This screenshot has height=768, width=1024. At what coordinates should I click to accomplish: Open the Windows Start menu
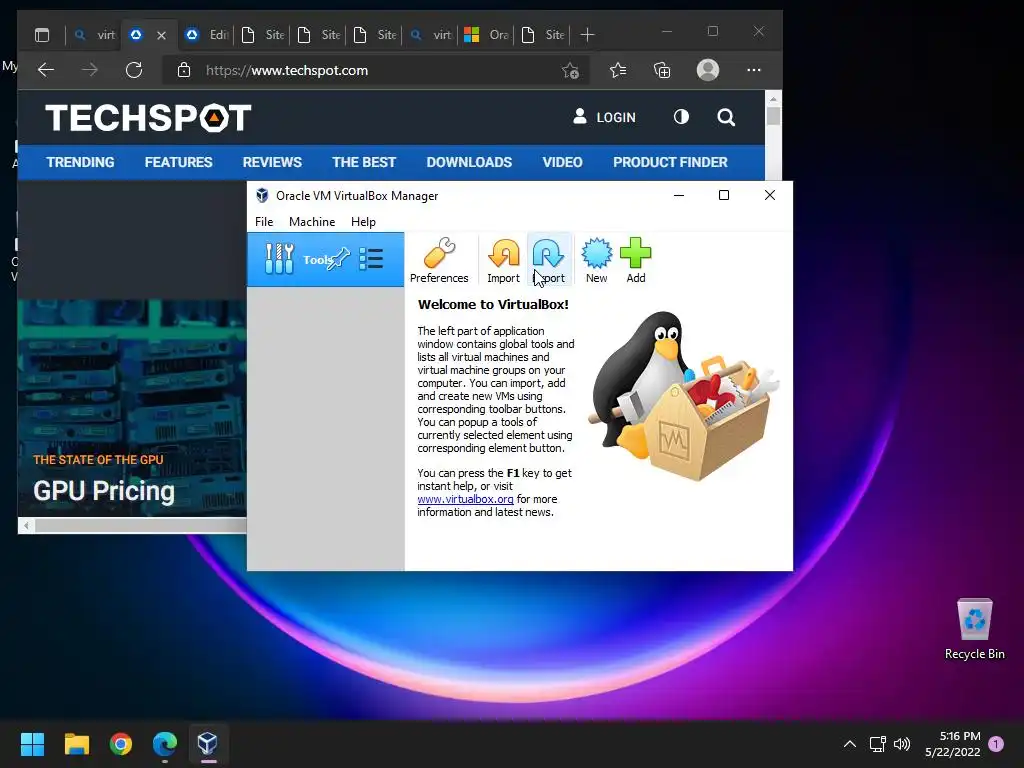(x=32, y=744)
